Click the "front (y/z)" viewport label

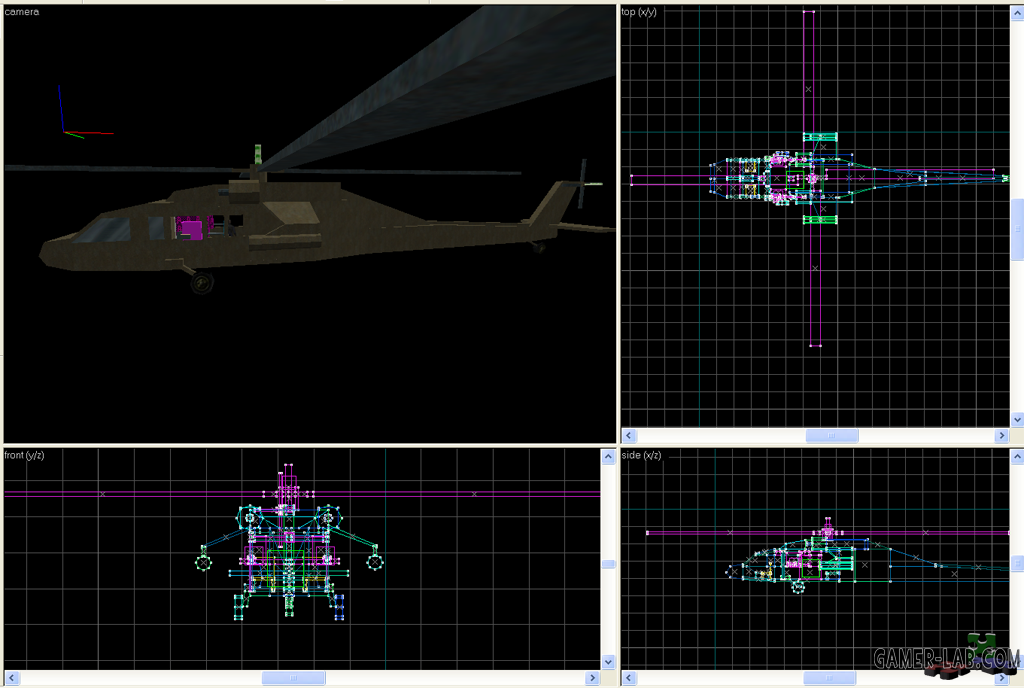pyautogui.click(x=24, y=455)
